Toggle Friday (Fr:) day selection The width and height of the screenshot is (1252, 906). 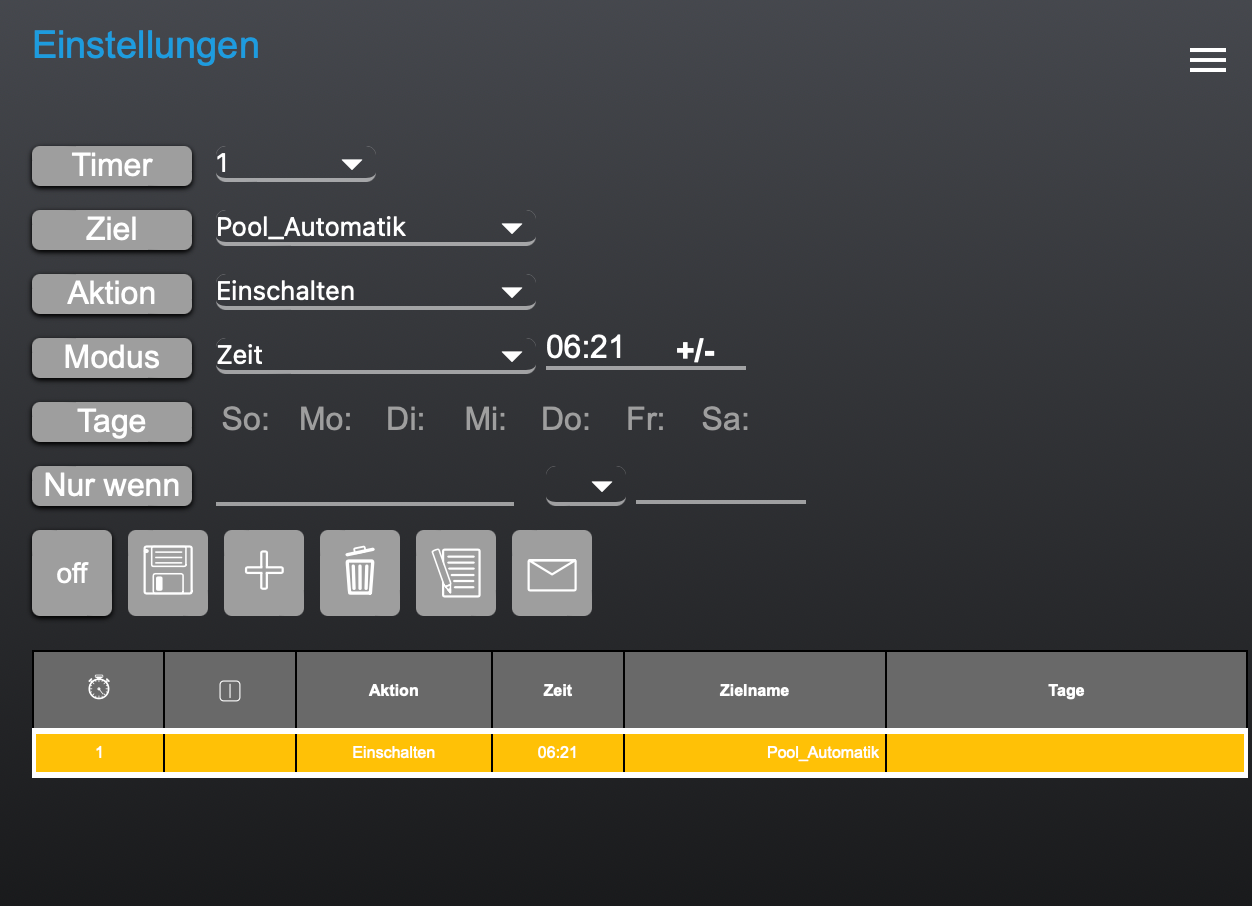click(x=645, y=419)
